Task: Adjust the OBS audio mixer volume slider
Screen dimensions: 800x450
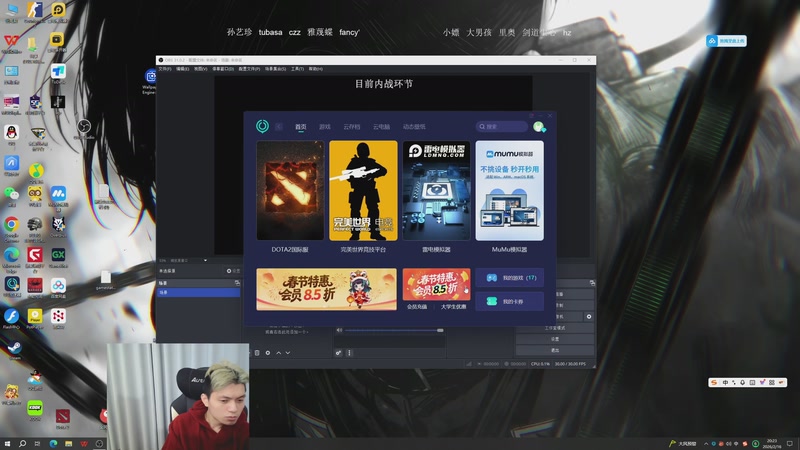Action: (394, 330)
